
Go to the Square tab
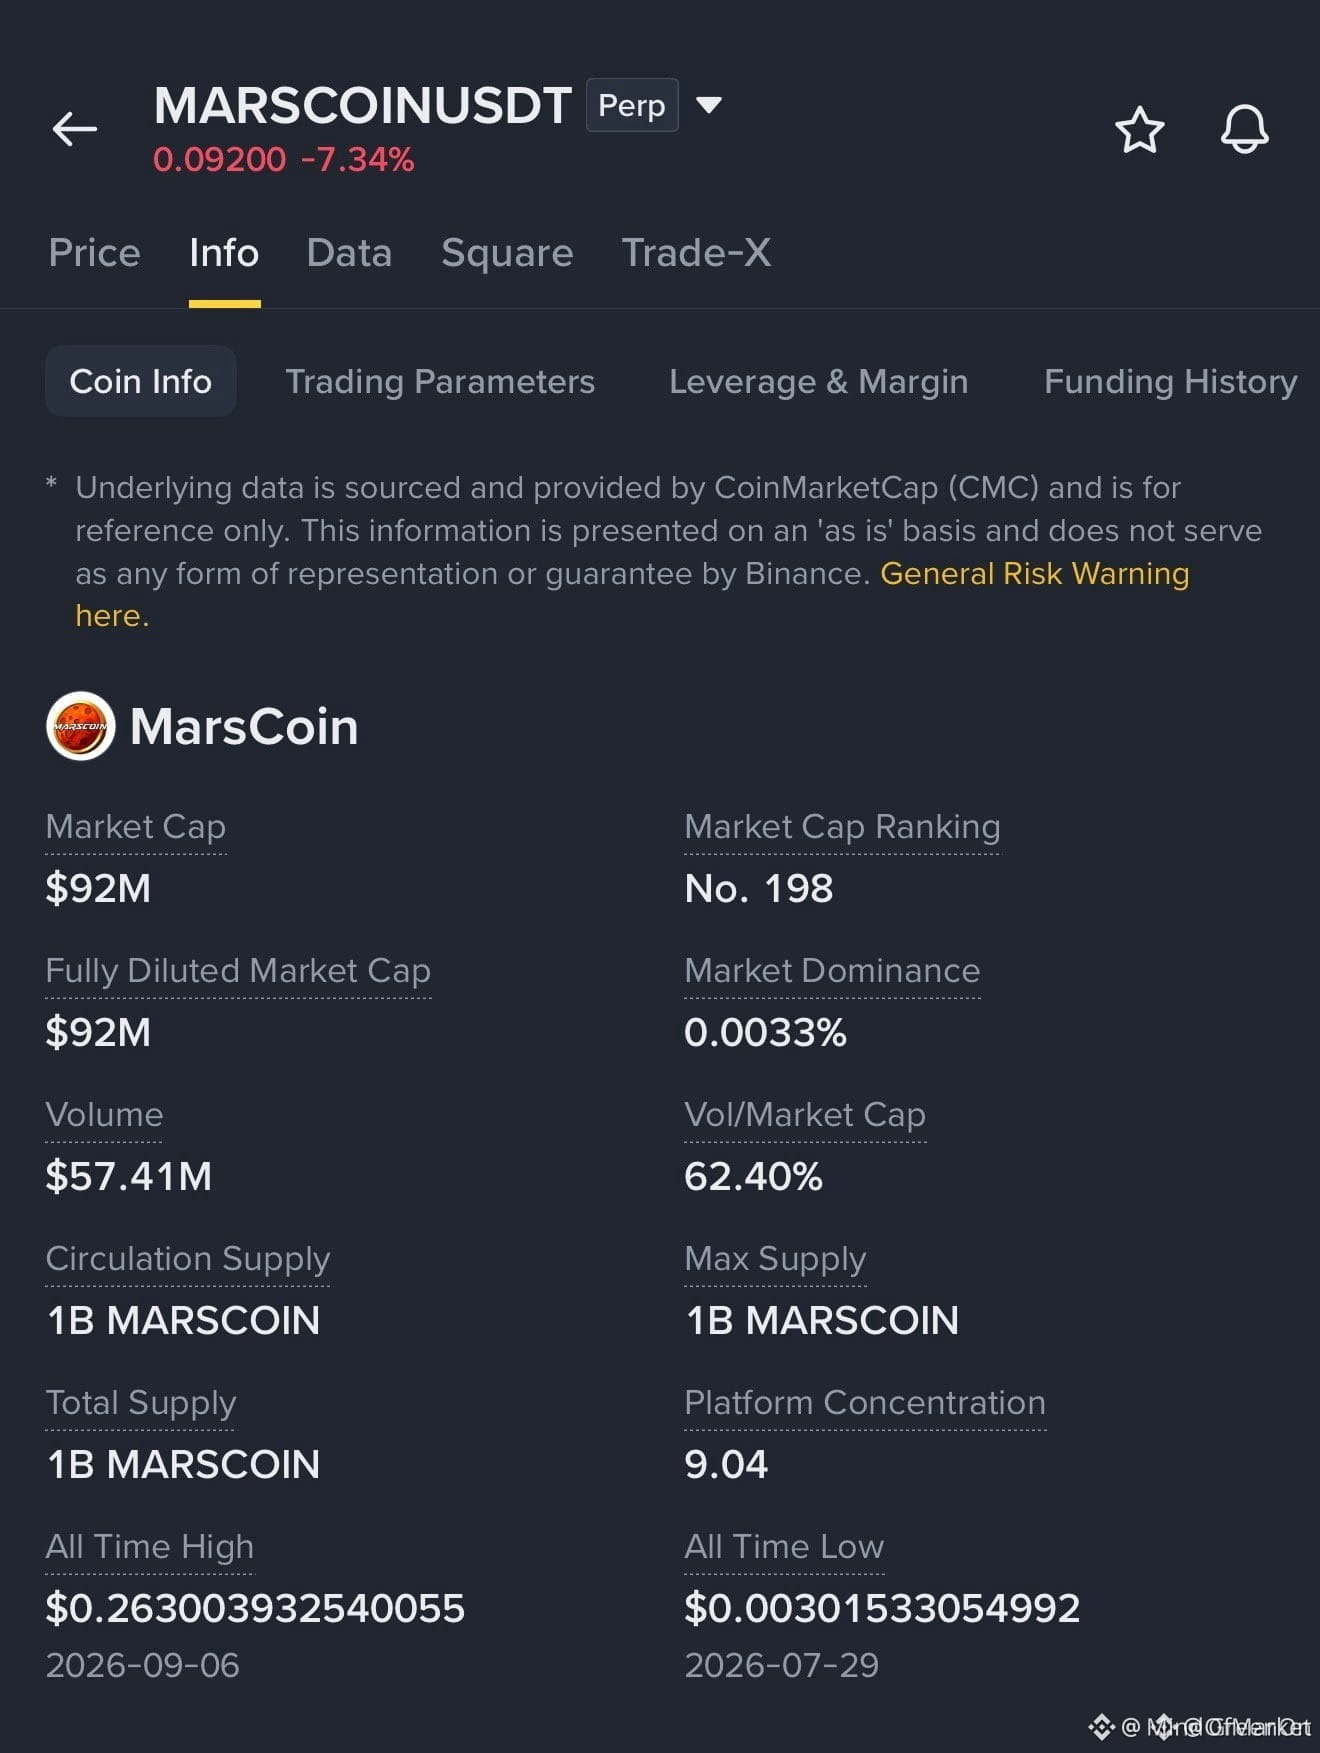pyautogui.click(x=507, y=253)
